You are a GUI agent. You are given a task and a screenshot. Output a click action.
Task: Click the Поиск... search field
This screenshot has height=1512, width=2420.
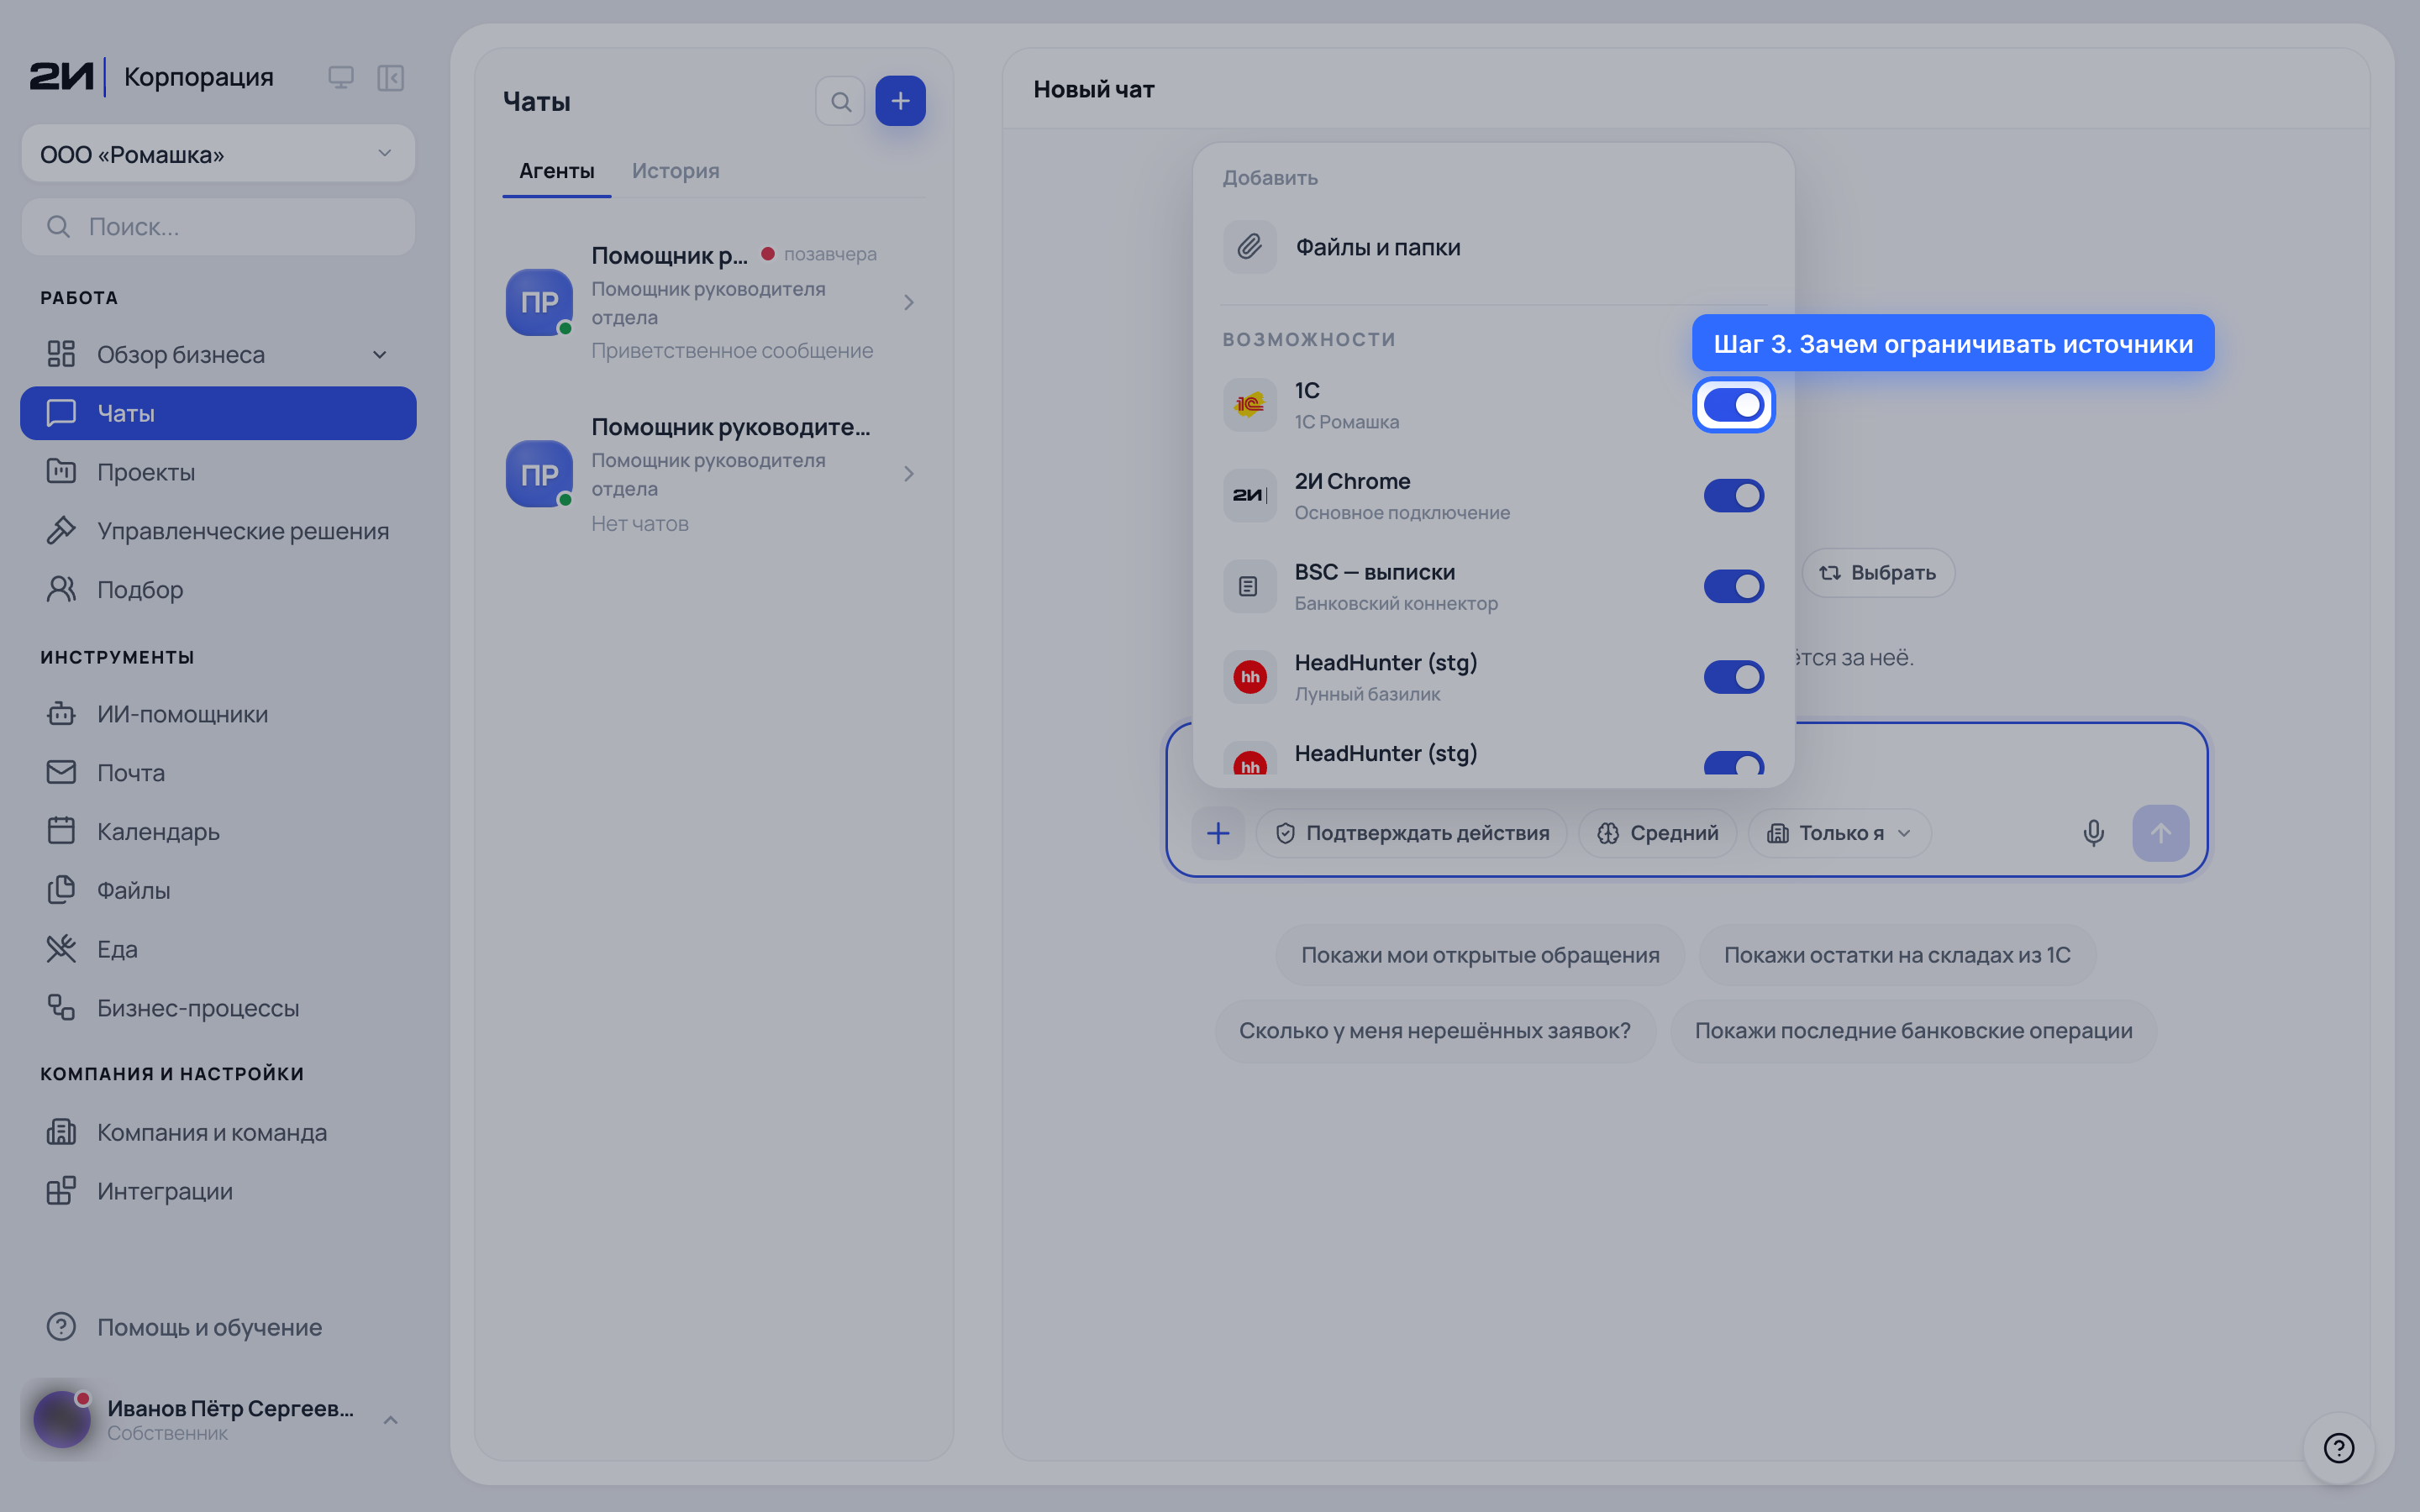218,227
